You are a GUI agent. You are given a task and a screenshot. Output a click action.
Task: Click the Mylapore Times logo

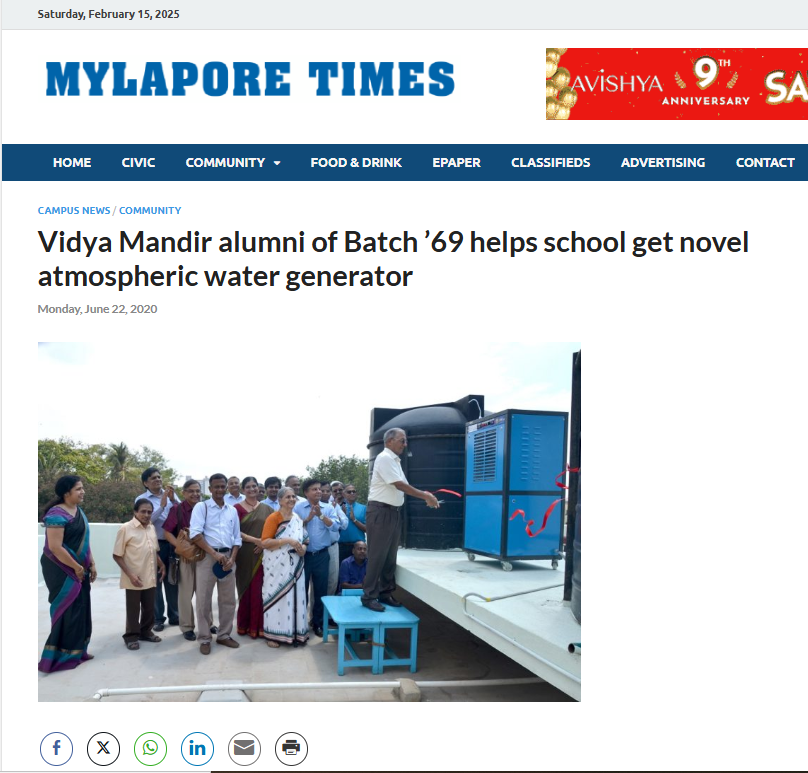click(250, 79)
